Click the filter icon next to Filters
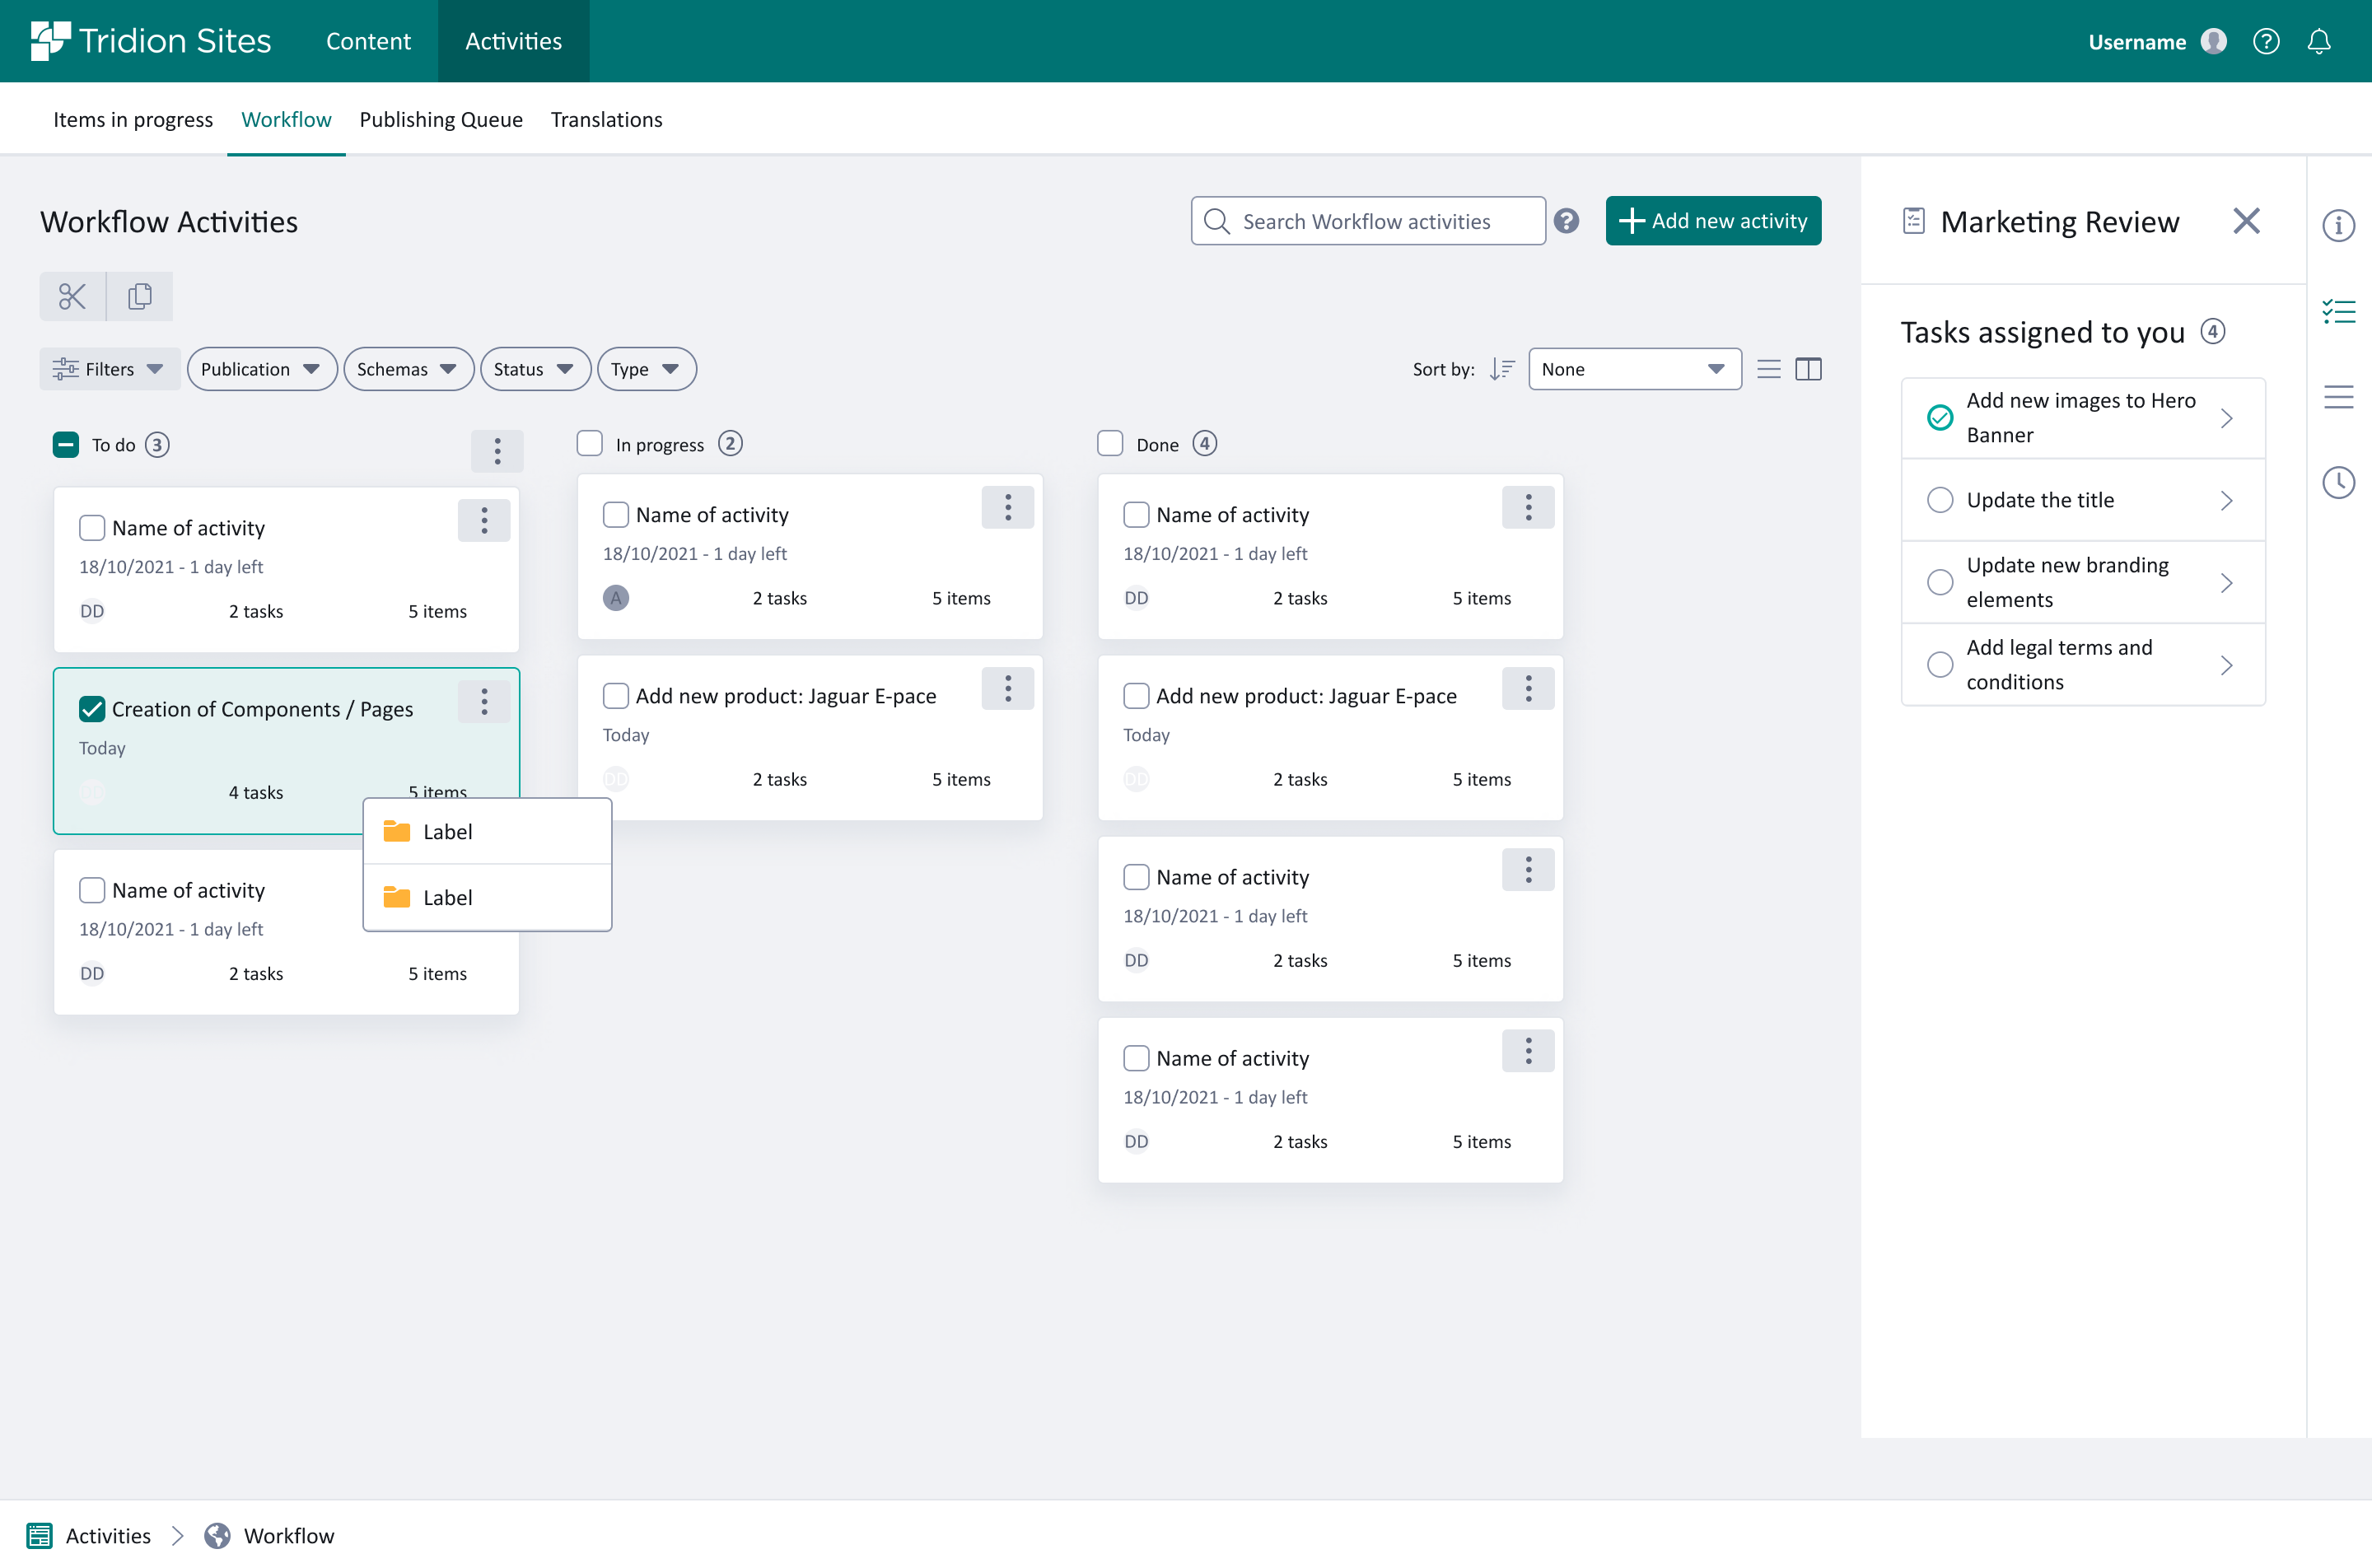This screenshot has width=2372, height=1568. point(65,369)
